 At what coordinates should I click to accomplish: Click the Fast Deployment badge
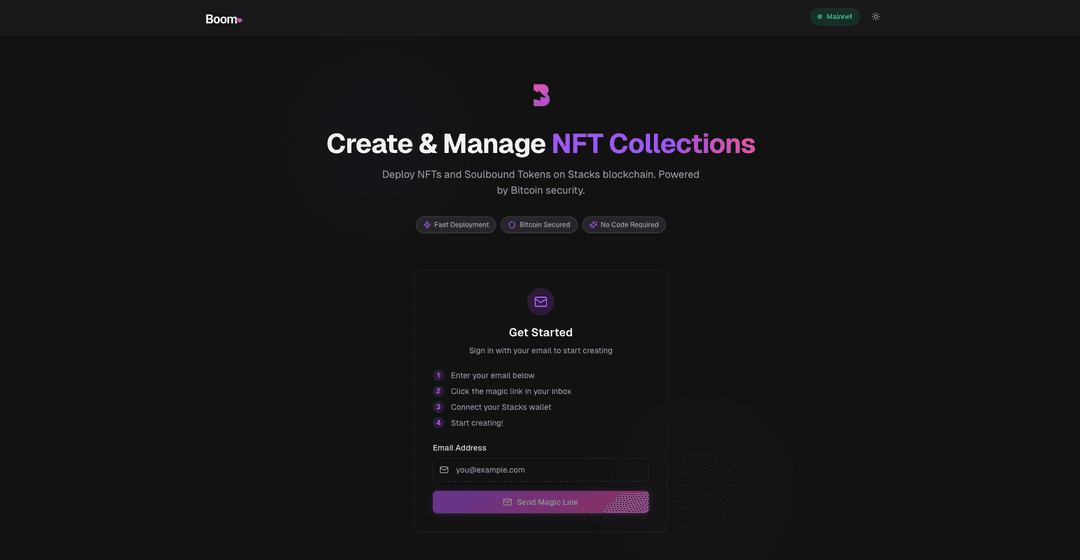tap(456, 225)
